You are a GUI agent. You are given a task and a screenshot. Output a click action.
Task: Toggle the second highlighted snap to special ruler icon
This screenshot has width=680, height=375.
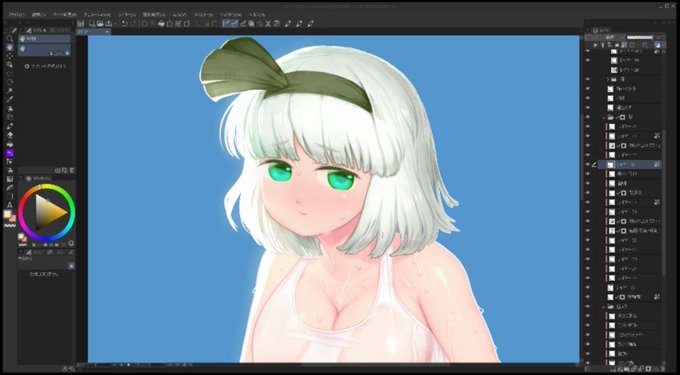(x=235, y=23)
